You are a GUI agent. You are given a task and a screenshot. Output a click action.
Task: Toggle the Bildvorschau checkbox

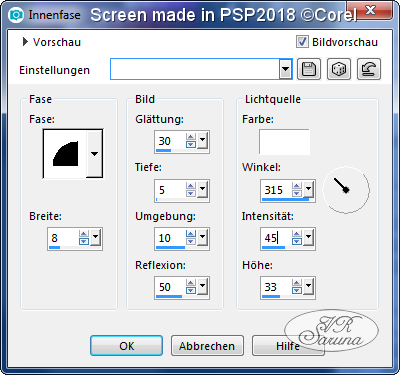pos(302,42)
